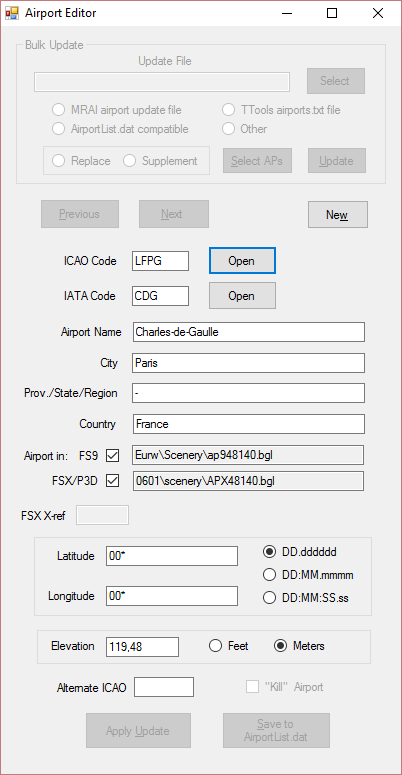Open airport by ICAO Code LFPG
This screenshot has width=402, height=775.
[x=242, y=261]
